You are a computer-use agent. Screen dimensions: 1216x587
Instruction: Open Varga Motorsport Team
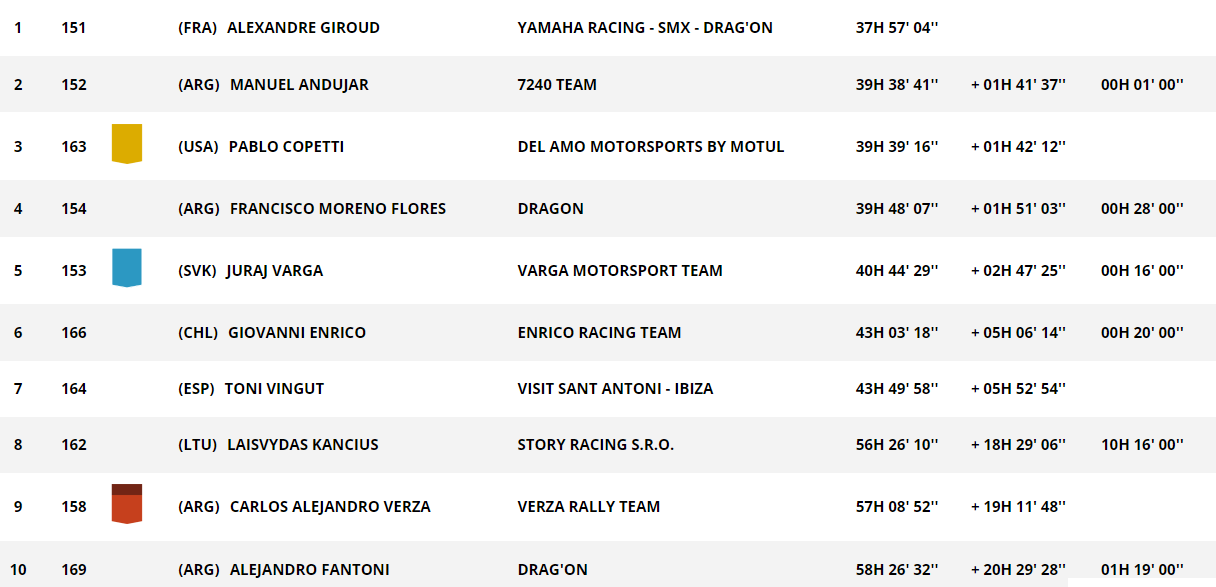(620, 271)
